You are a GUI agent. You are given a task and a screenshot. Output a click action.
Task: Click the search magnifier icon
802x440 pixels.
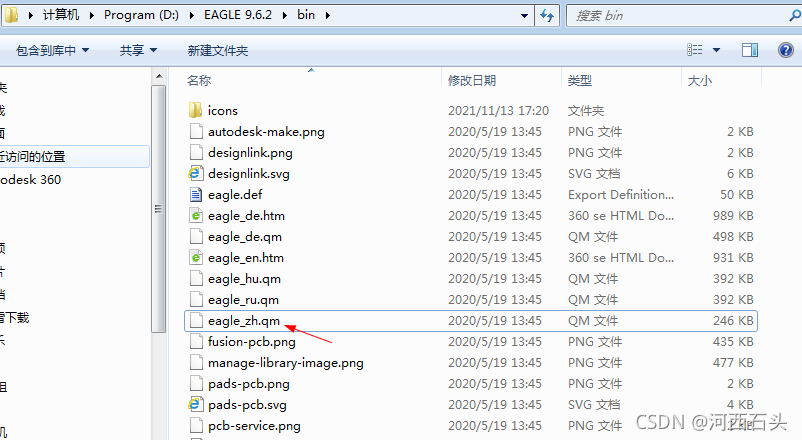click(x=795, y=16)
